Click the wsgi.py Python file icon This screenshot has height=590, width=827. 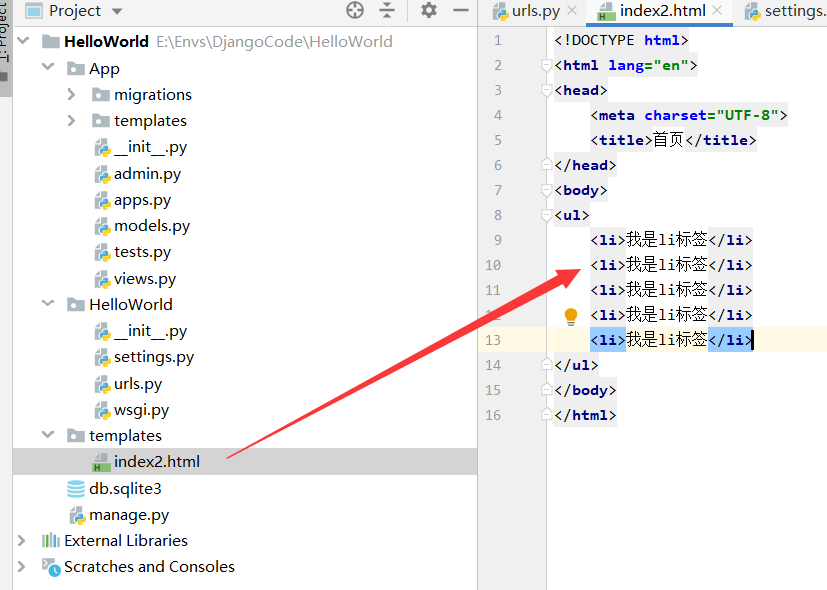point(102,410)
